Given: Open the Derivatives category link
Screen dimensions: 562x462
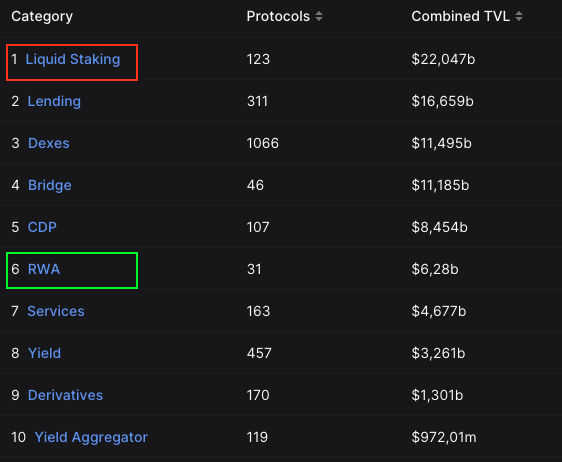Looking at the screenshot, I should [65, 395].
